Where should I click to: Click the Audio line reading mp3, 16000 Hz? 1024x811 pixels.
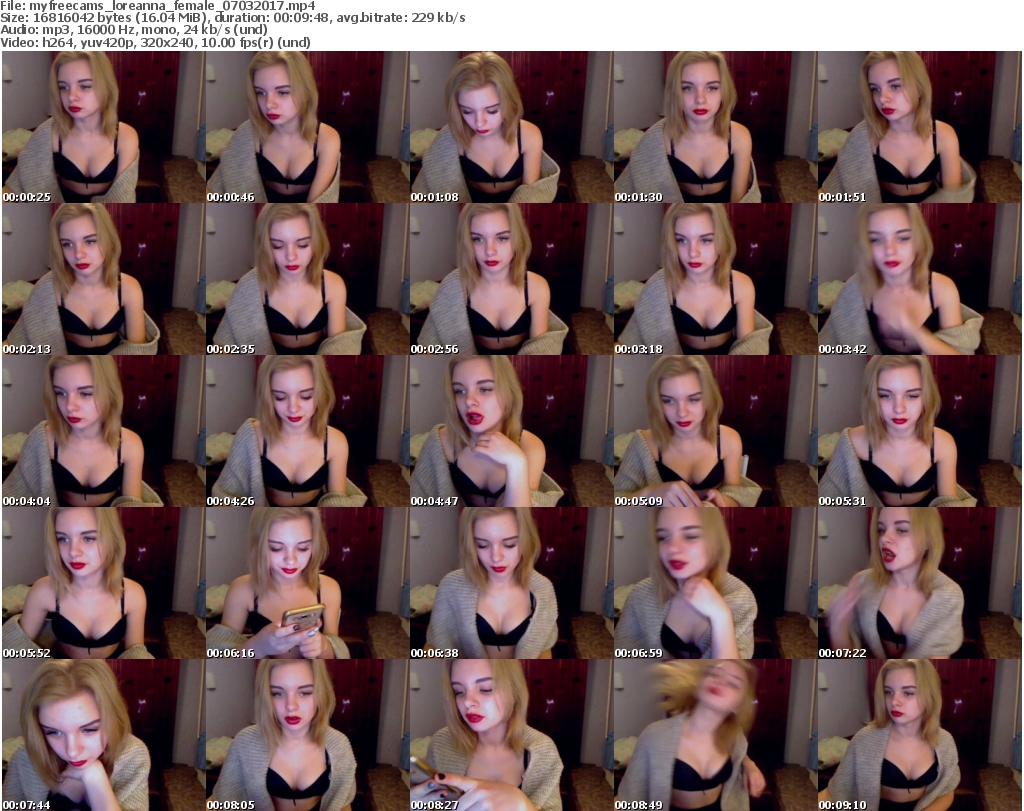pos(134,30)
